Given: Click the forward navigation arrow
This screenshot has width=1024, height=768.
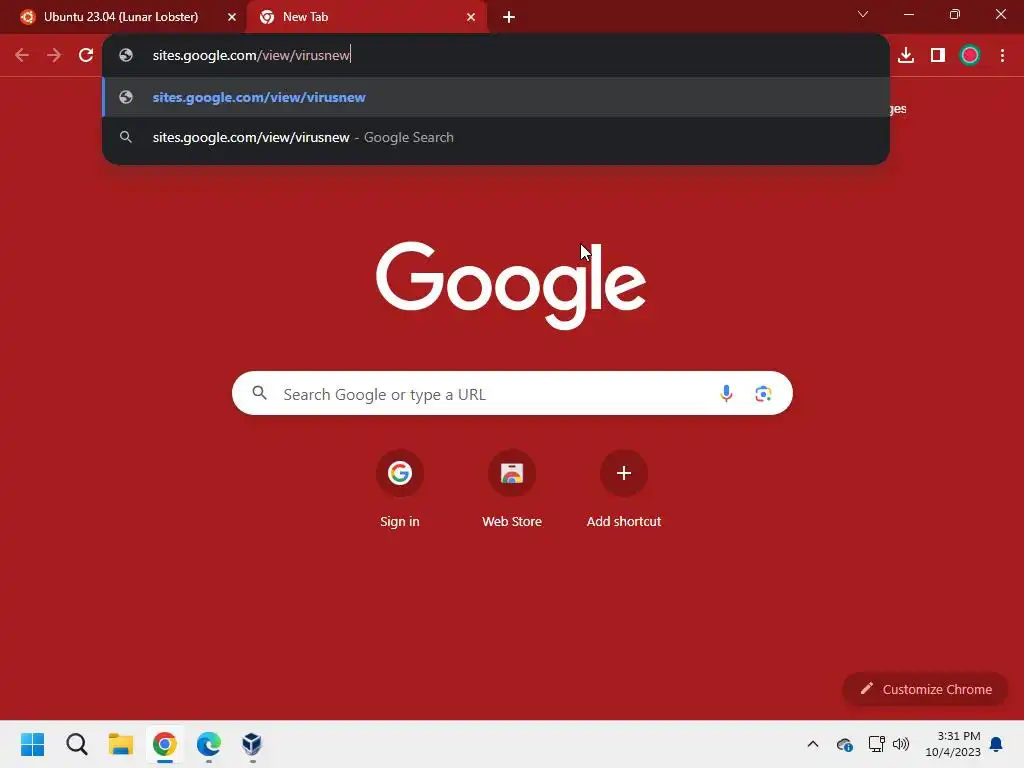Looking at the screenshot, I should [54, 55].
